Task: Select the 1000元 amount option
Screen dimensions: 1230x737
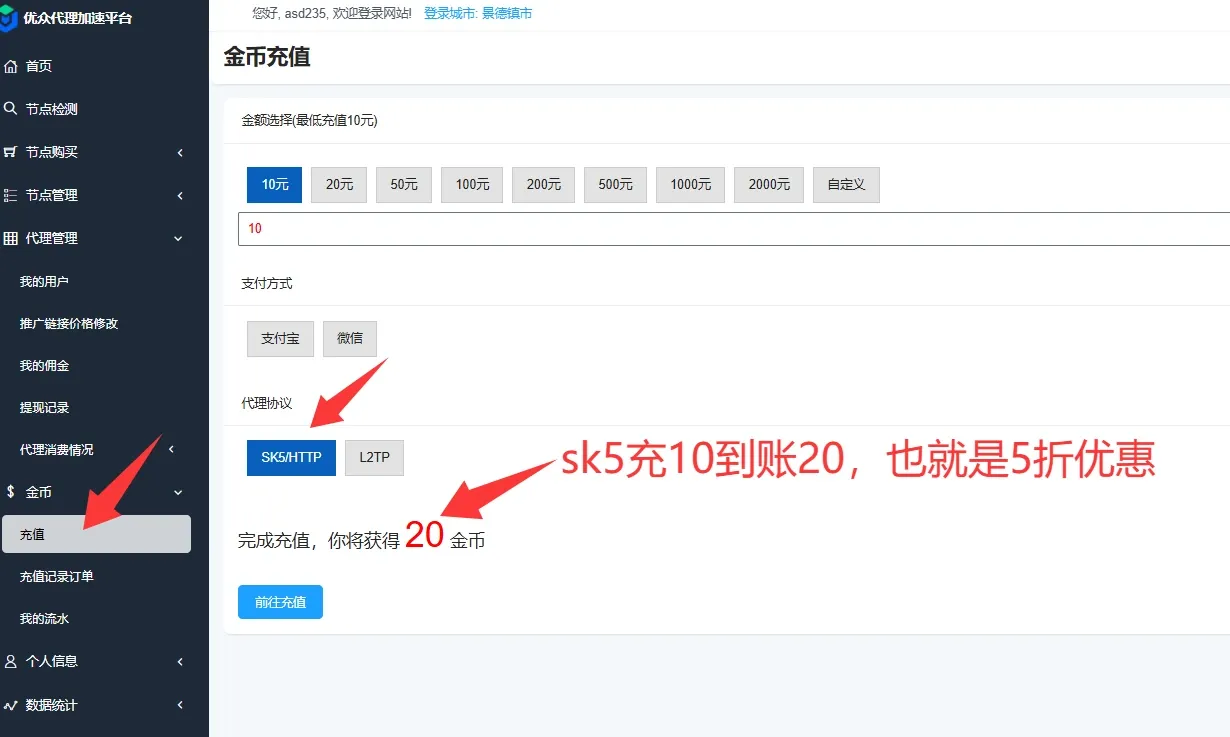Action: click(x=690, y=185)
